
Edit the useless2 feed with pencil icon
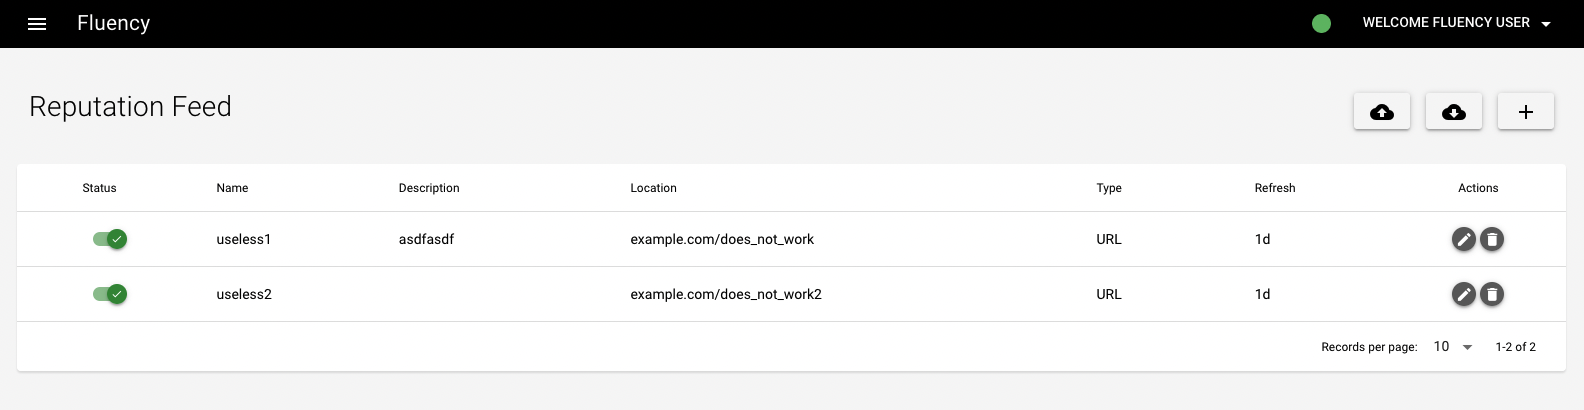coord(1464,294)
